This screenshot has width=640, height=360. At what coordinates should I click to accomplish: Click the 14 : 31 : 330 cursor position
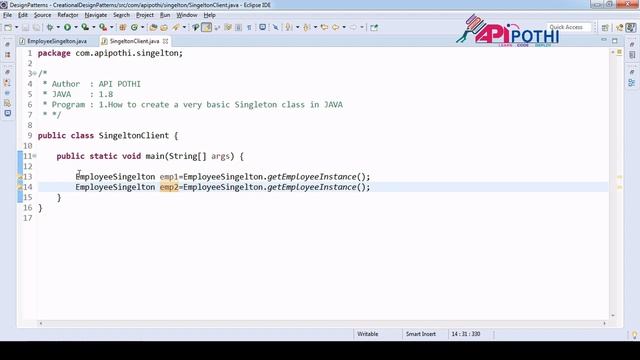coord(466,334)
